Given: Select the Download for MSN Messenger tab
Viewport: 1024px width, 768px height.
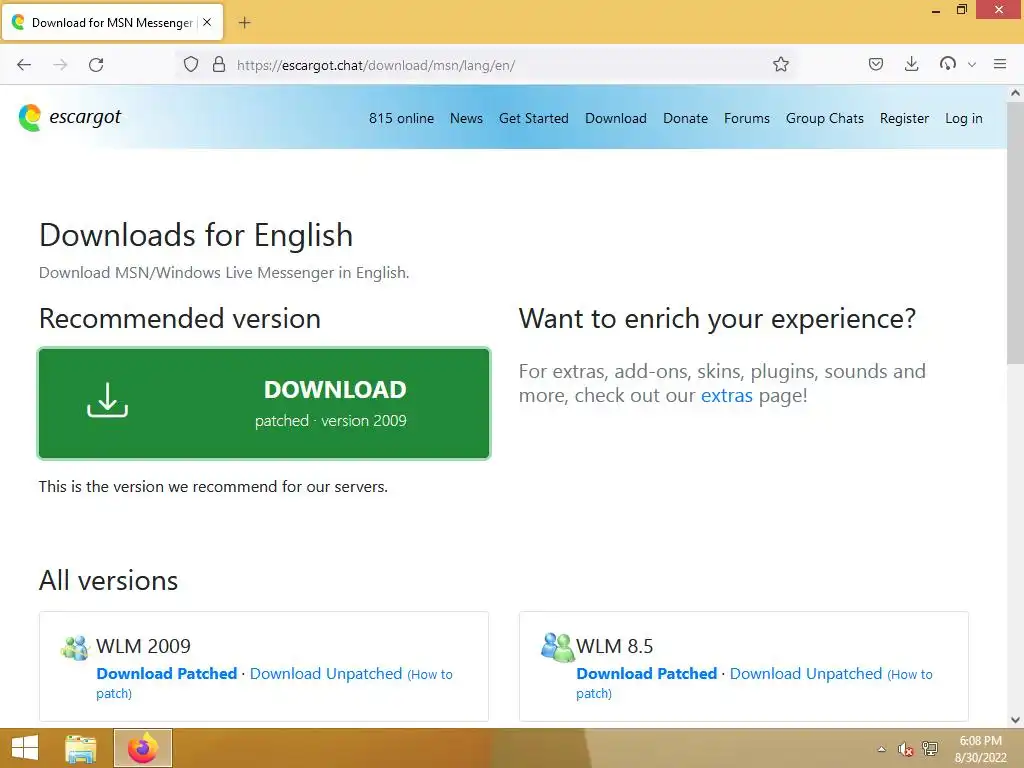Looking at the screenshot, I should click(x=112, y=23).
